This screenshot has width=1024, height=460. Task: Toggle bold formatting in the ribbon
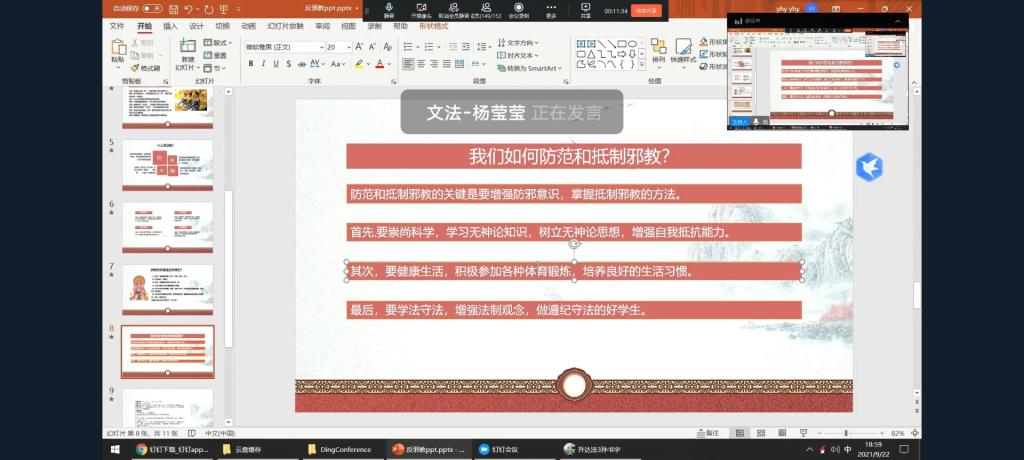pos(250,64)
